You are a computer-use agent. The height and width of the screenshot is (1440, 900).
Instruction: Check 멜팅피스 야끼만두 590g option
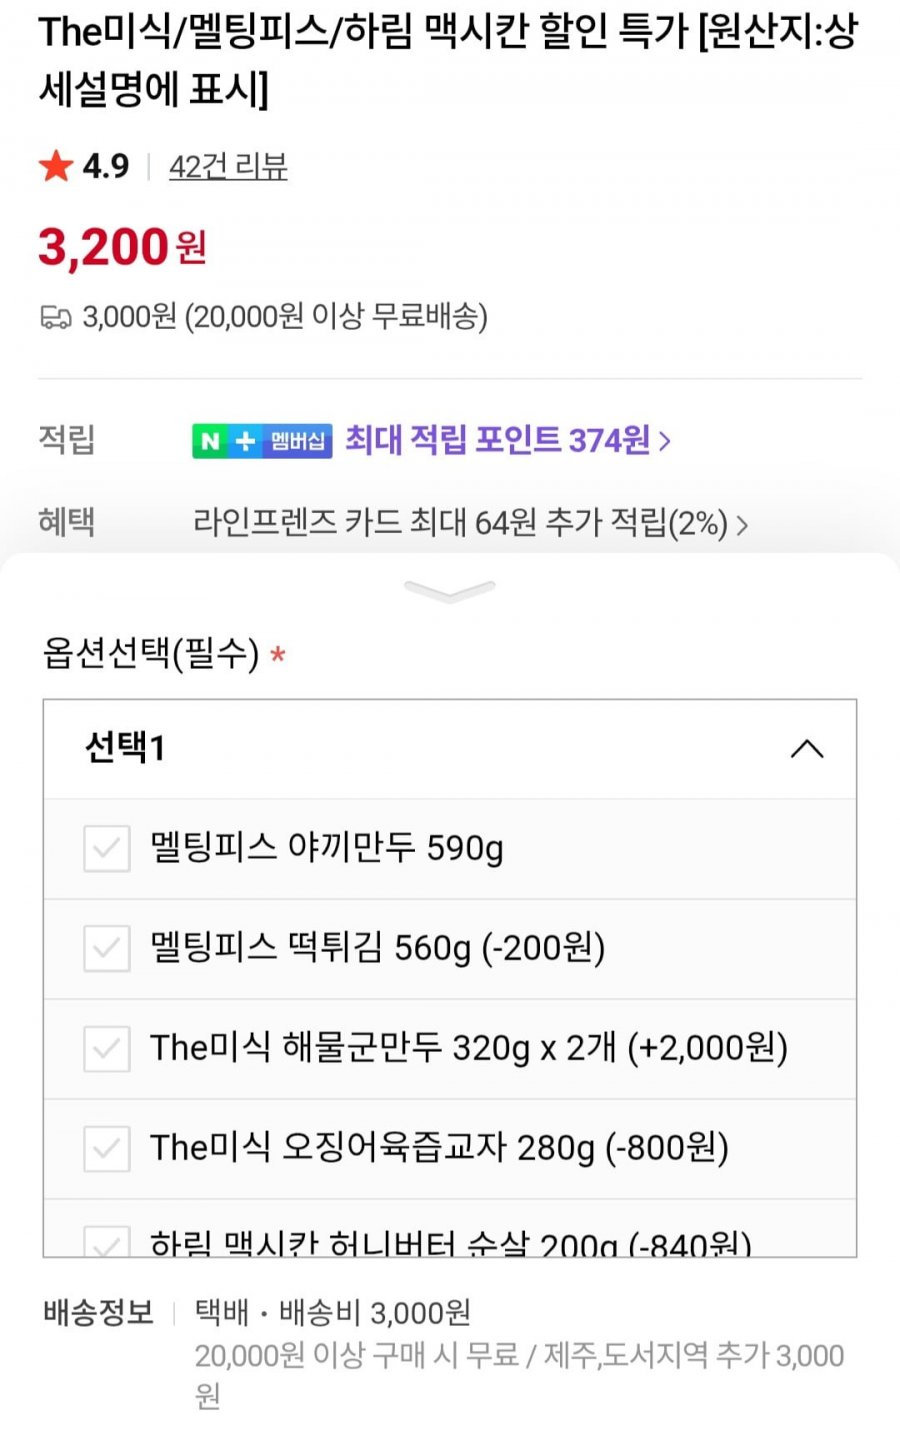point(107,849)
